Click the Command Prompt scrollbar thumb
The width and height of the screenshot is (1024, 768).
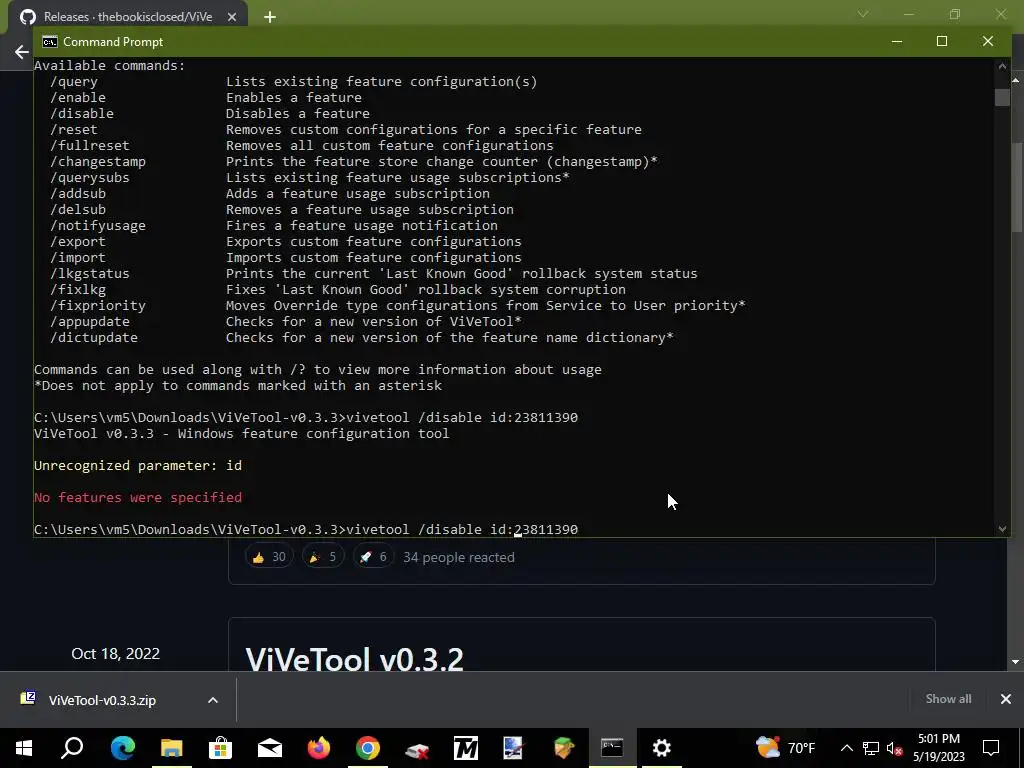tap(1002, 97)
